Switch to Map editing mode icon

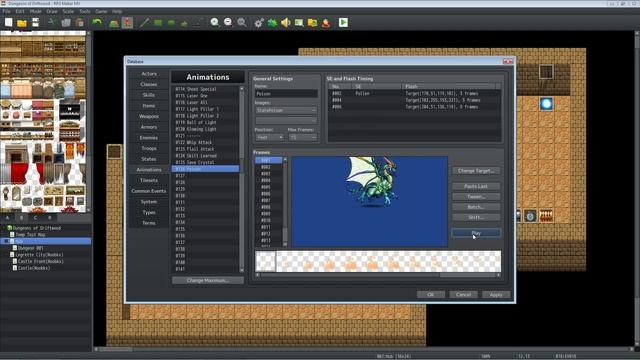(x=114, y=22)
